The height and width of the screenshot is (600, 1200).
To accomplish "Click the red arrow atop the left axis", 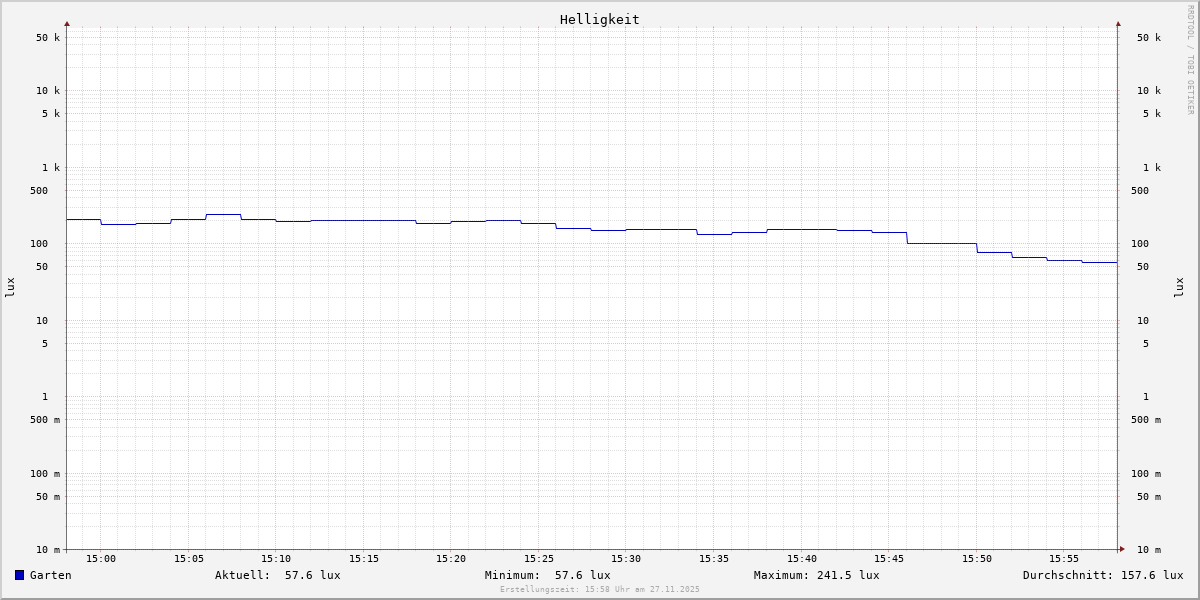I will 67,23.
